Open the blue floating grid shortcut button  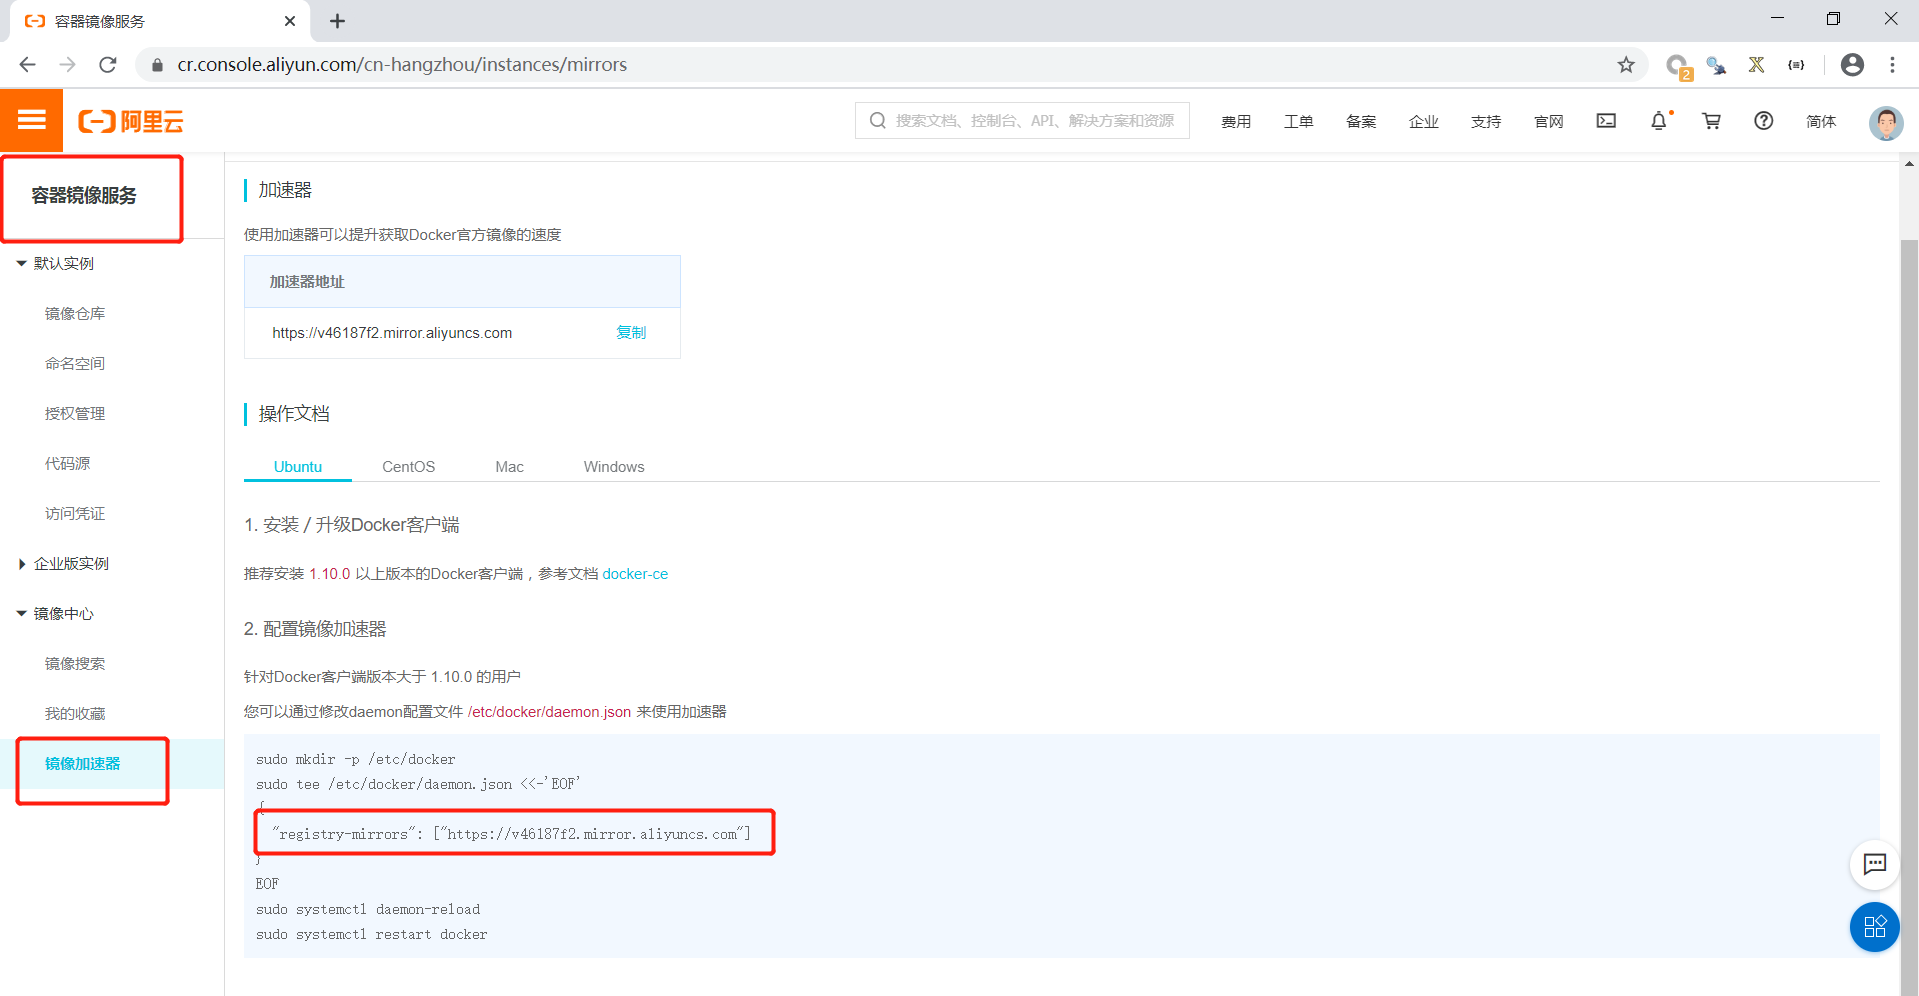tap(1875, 927)
